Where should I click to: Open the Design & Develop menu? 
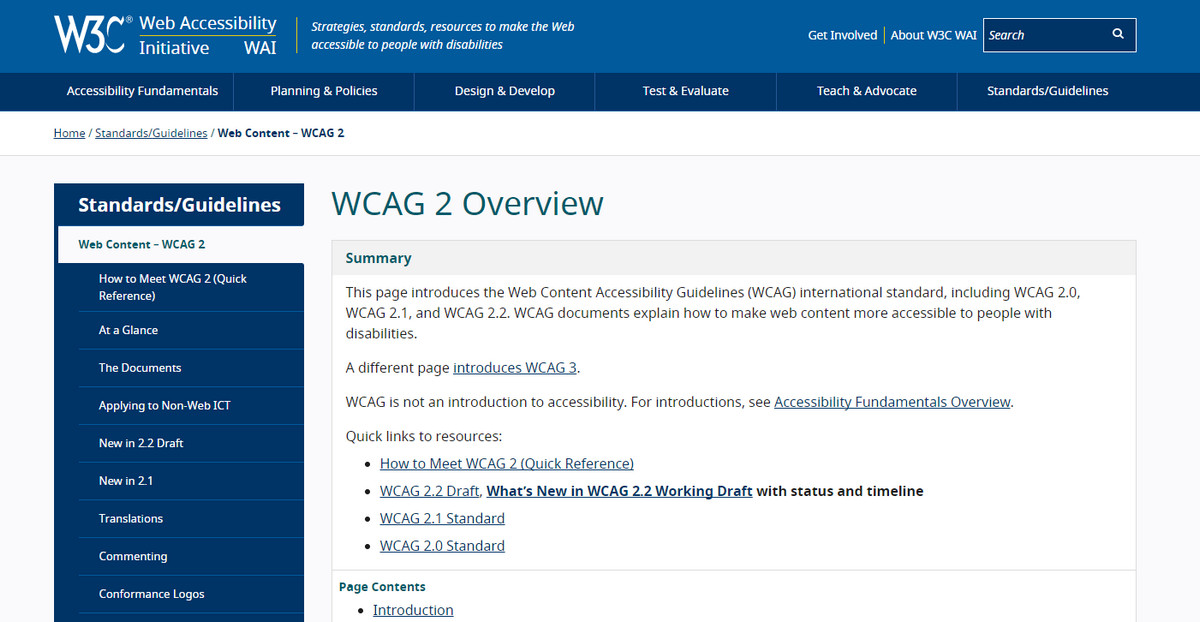[505, 91]
